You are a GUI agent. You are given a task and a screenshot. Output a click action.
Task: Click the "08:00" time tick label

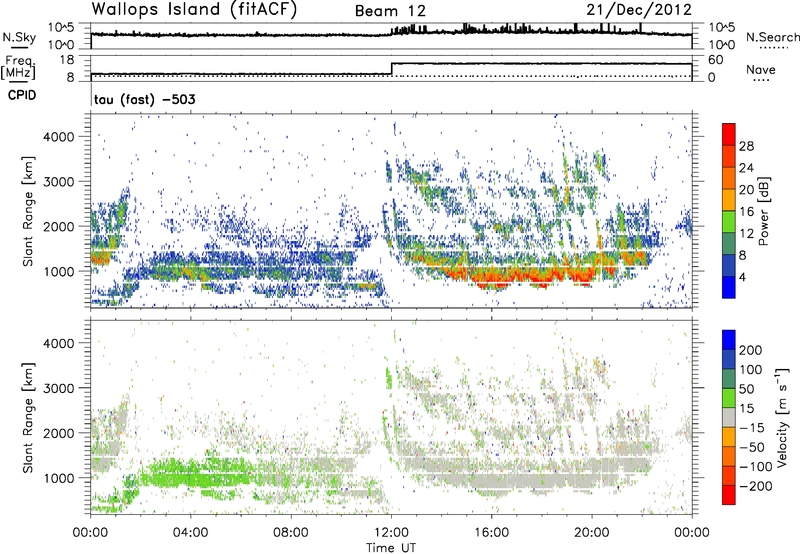tap(291, 533)
